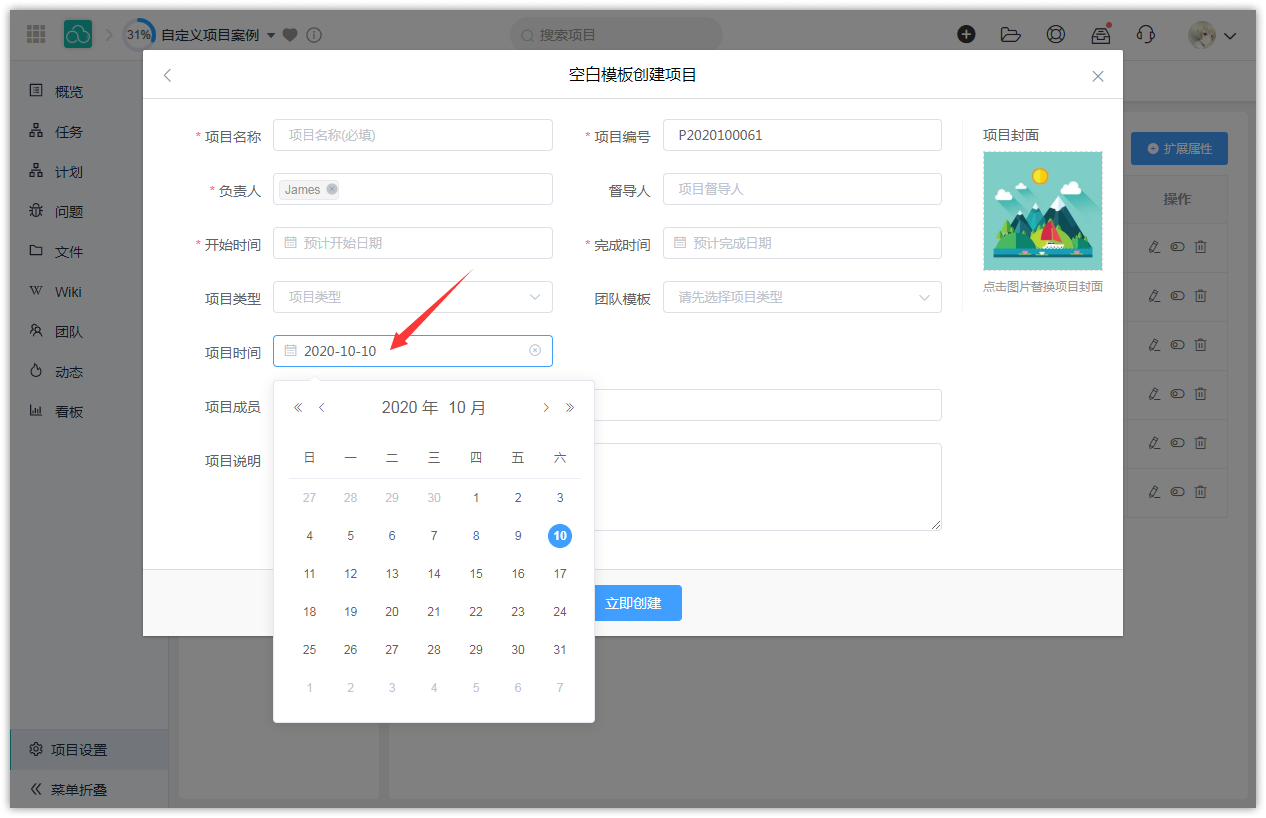Open the 预计完成日期 date picker
This screenshot has height=818, width=1266.
[802, 243]
